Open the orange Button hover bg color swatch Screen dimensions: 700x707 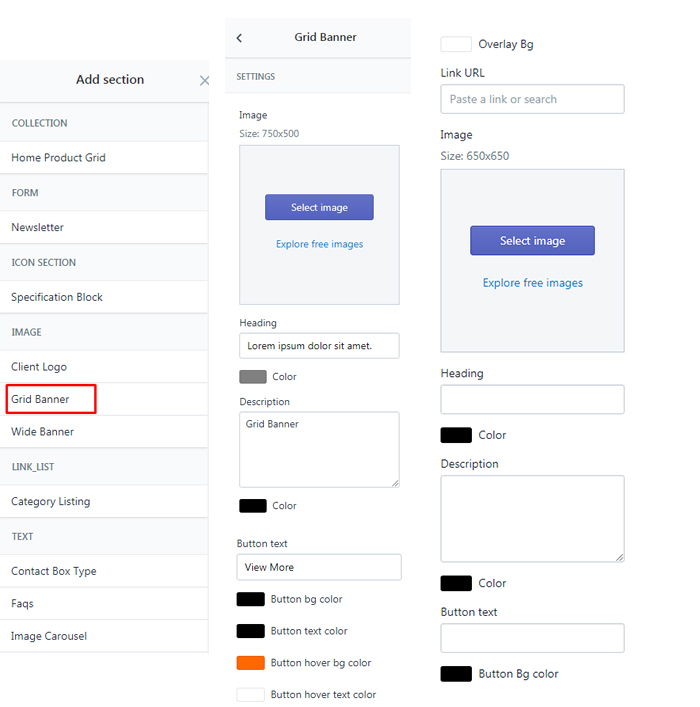250,663
